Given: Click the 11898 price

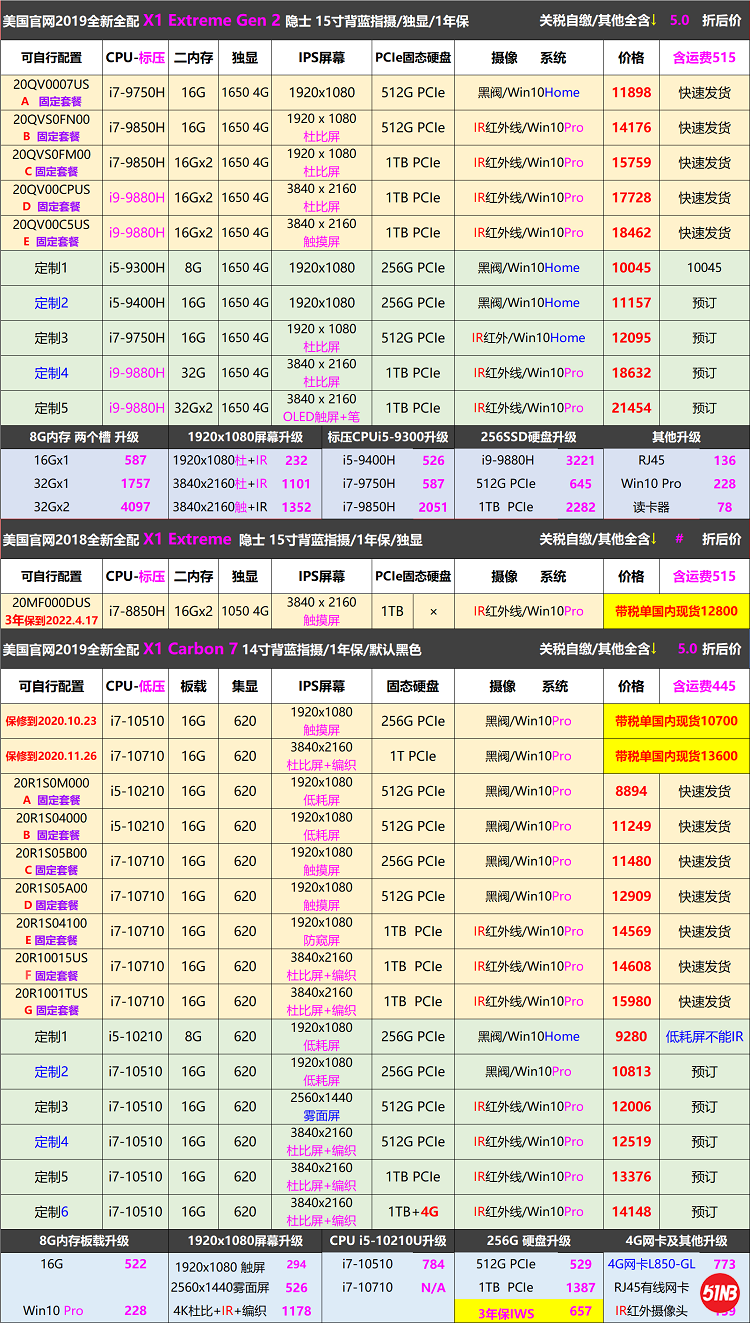Looking at the screenshot, I should [x=631, y=92].
